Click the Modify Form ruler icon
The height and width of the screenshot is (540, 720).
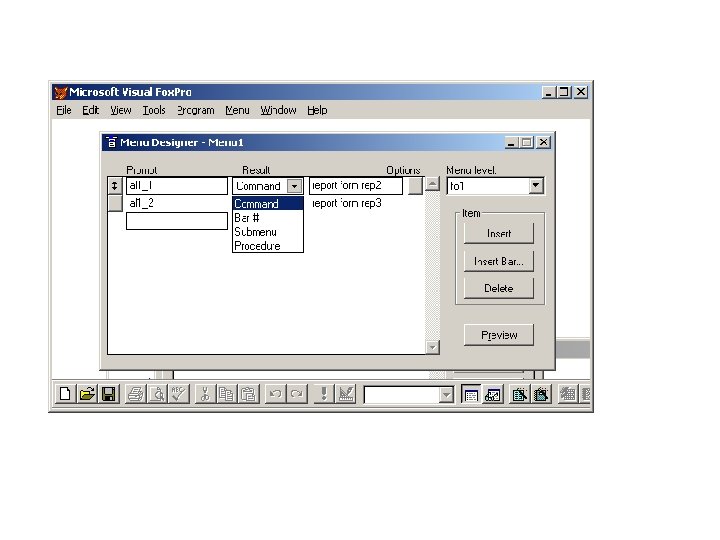(345, 394)
